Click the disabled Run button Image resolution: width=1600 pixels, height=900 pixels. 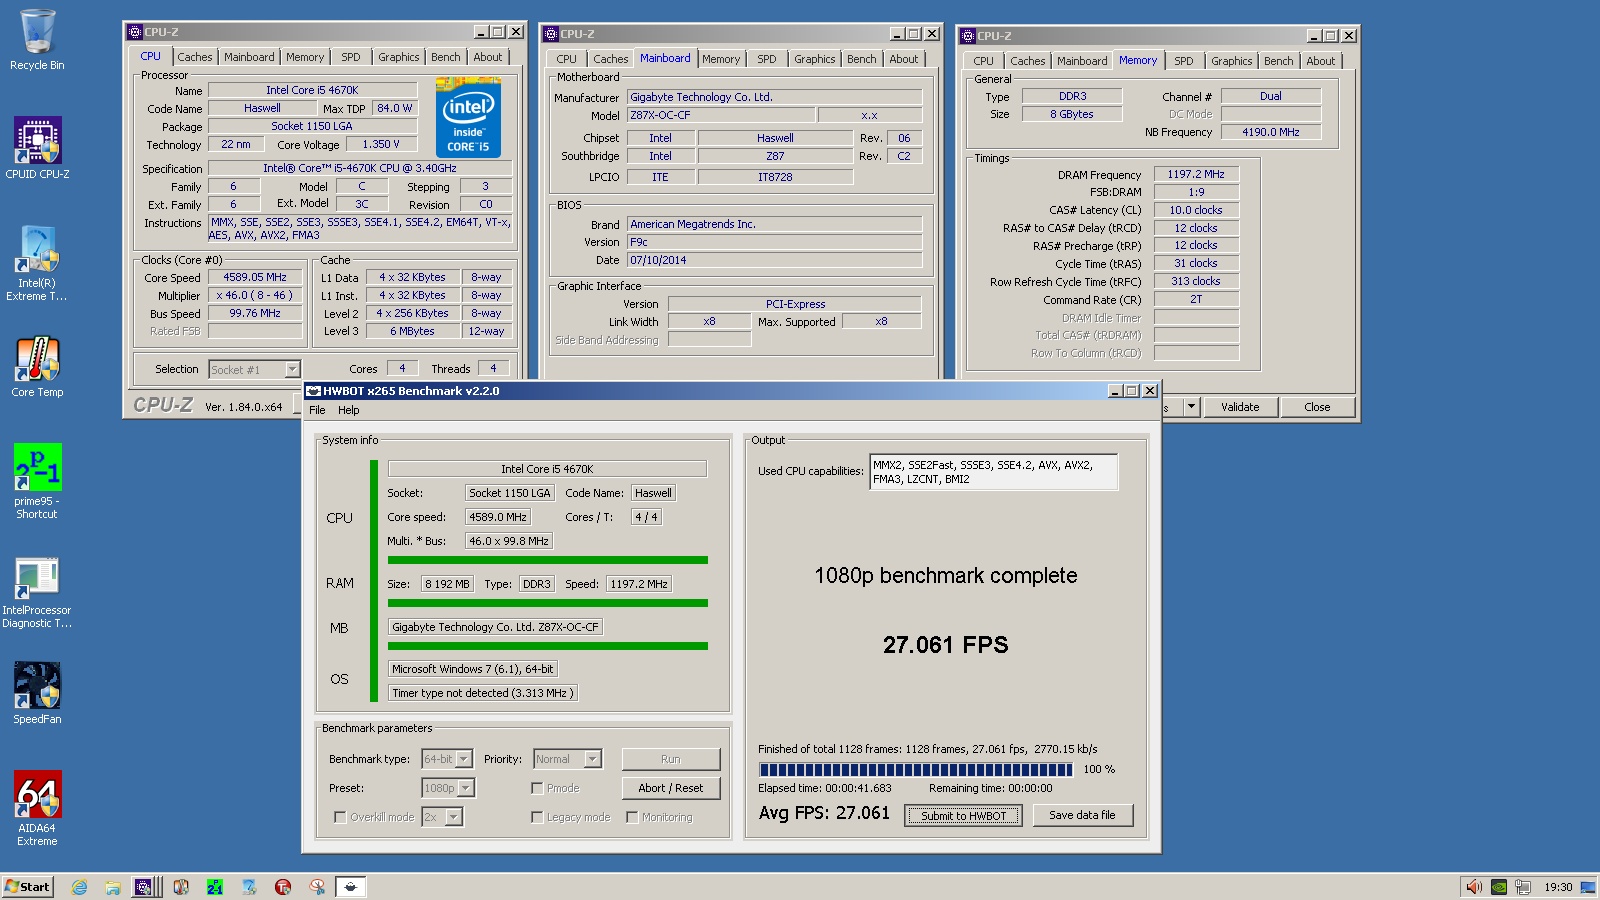point(671,759)
